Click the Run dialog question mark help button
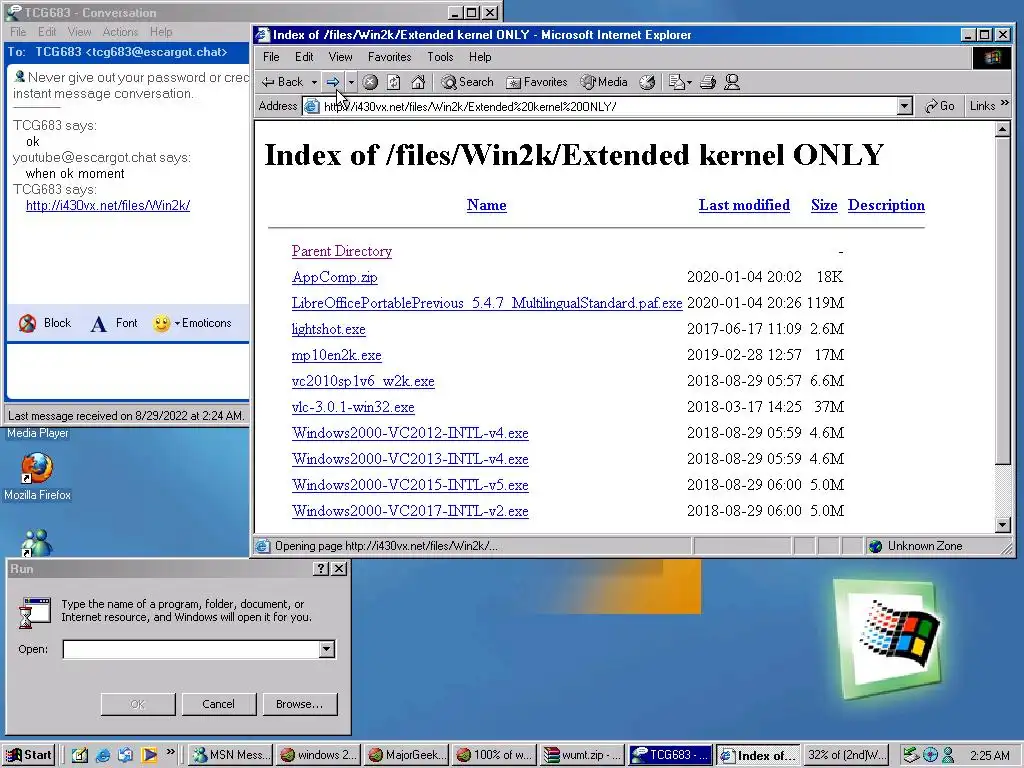The width and height of the screenshot is (1024, 768). pyautogui.click(x=320, y=569)
